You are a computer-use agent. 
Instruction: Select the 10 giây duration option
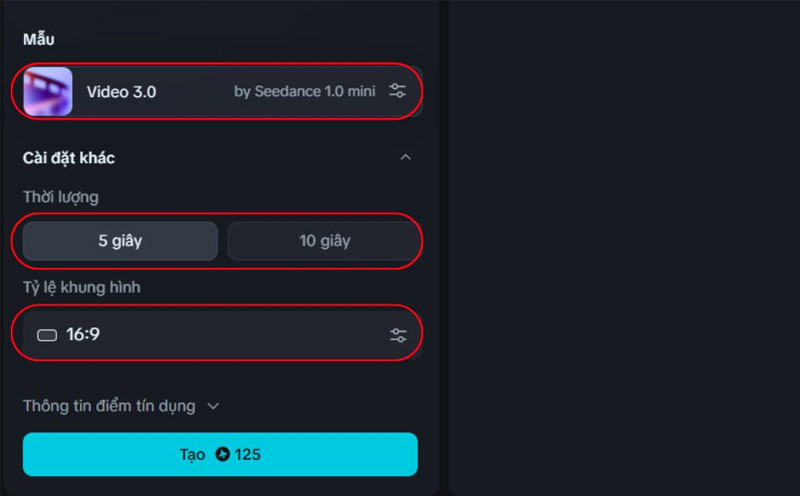pos(324,241)
